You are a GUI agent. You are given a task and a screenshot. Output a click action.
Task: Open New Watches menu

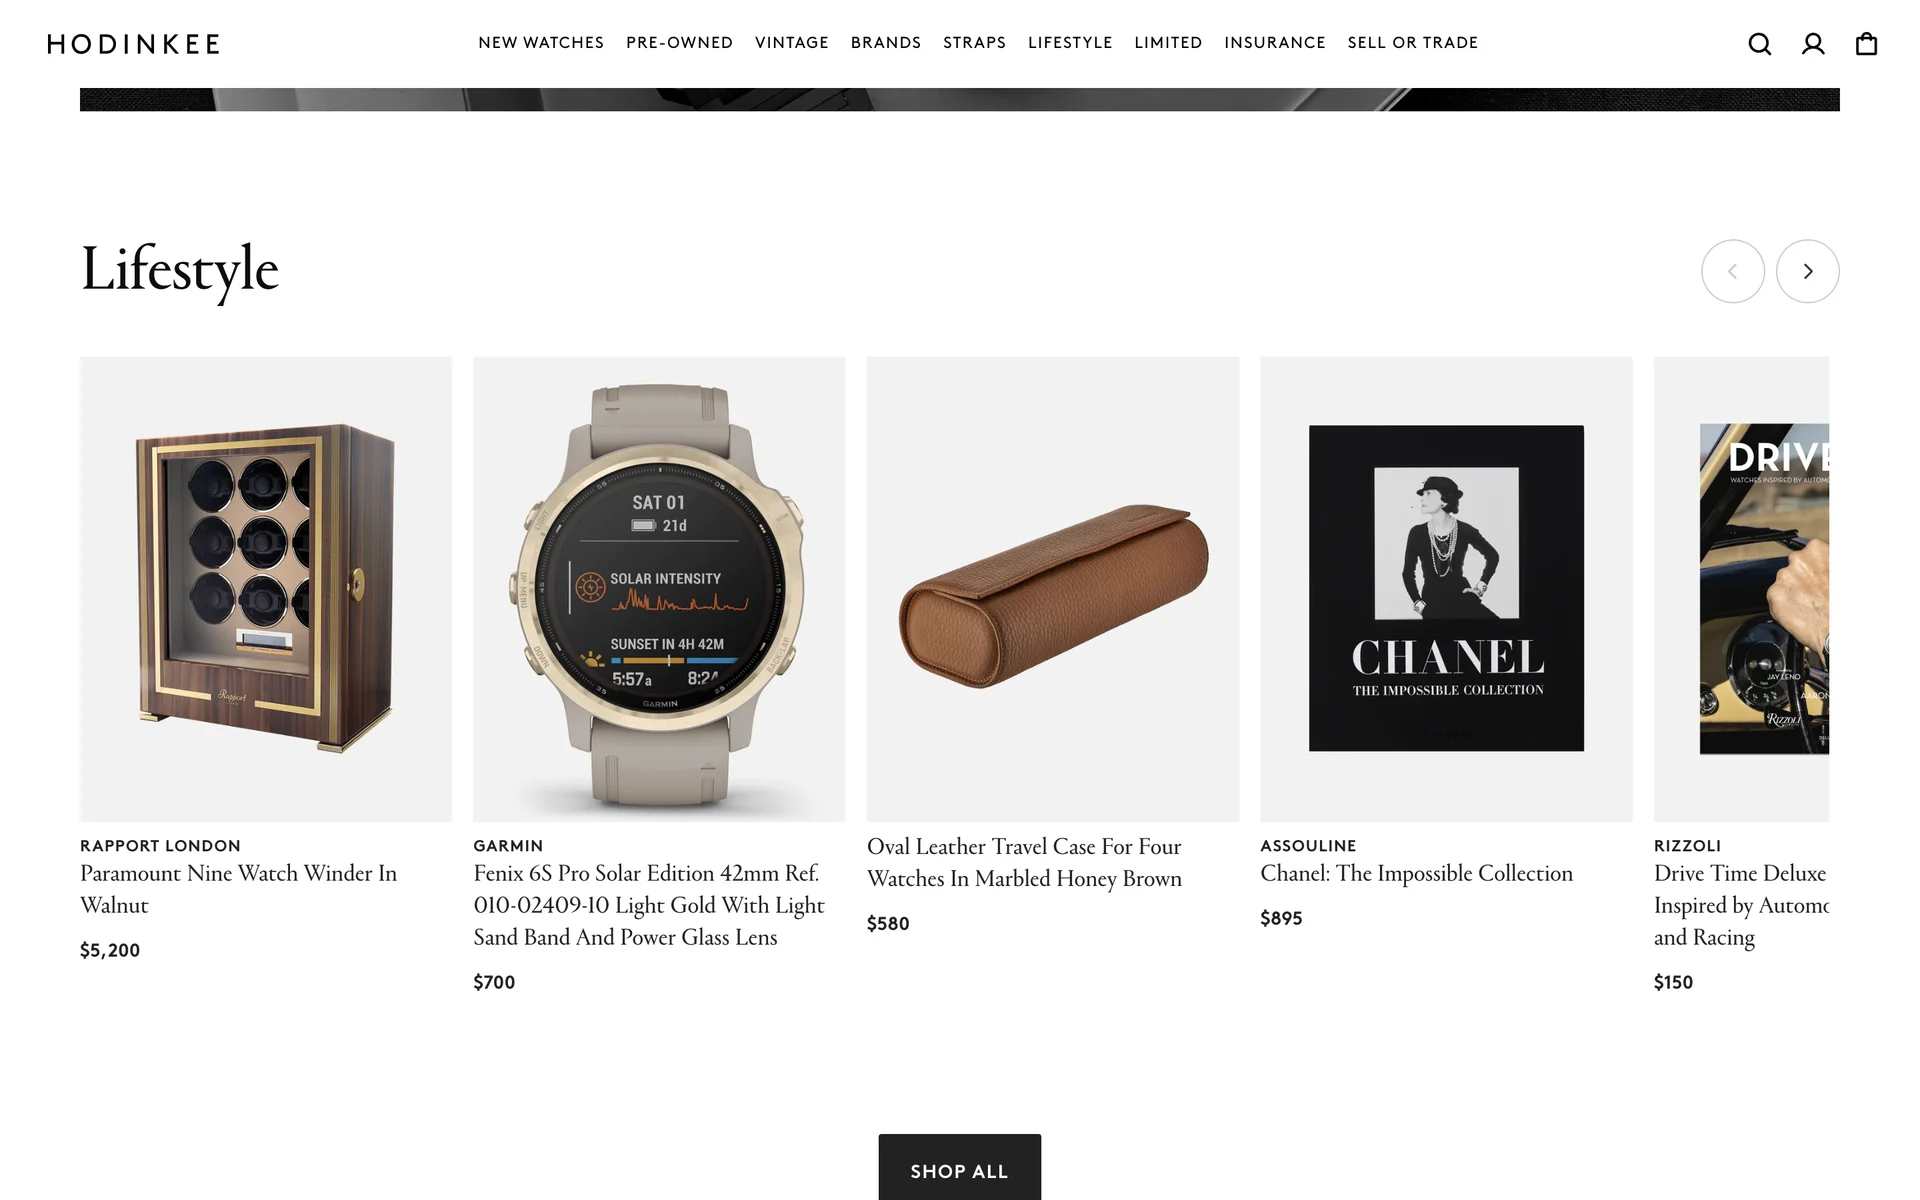pos(541,43)
